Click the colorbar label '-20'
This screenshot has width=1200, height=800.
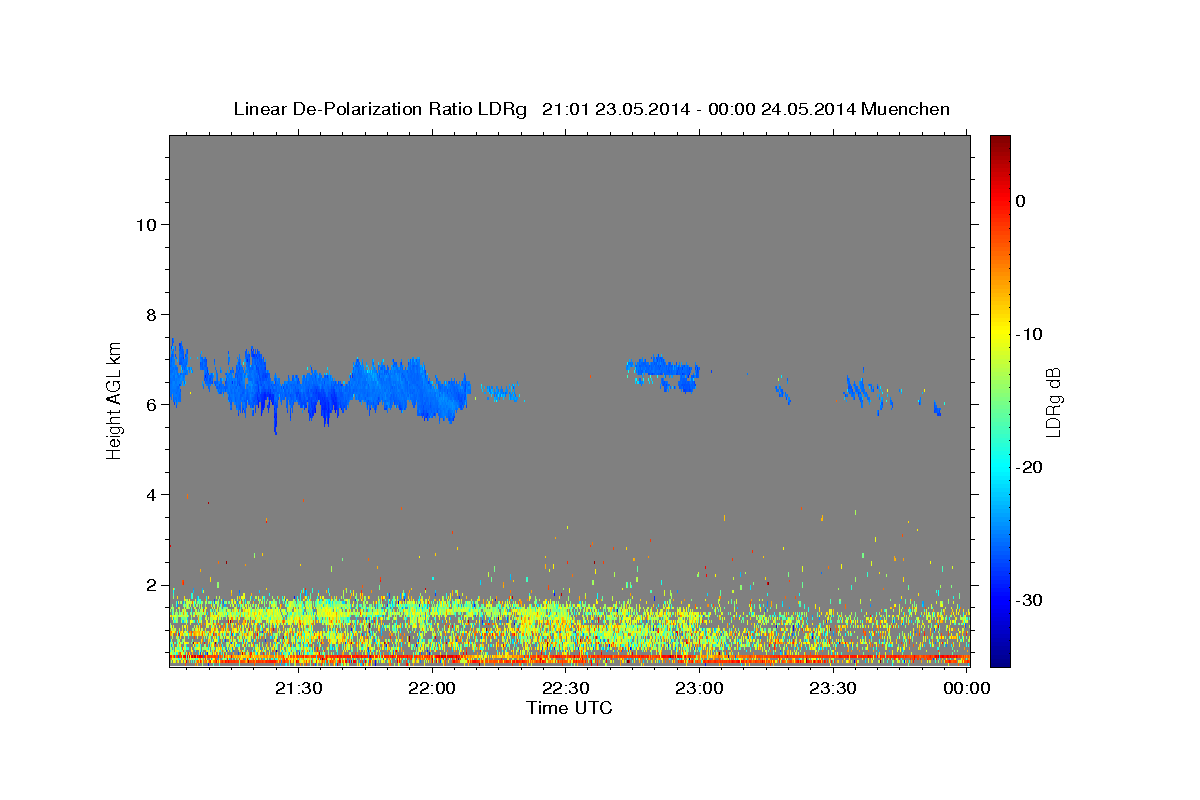1031,467
